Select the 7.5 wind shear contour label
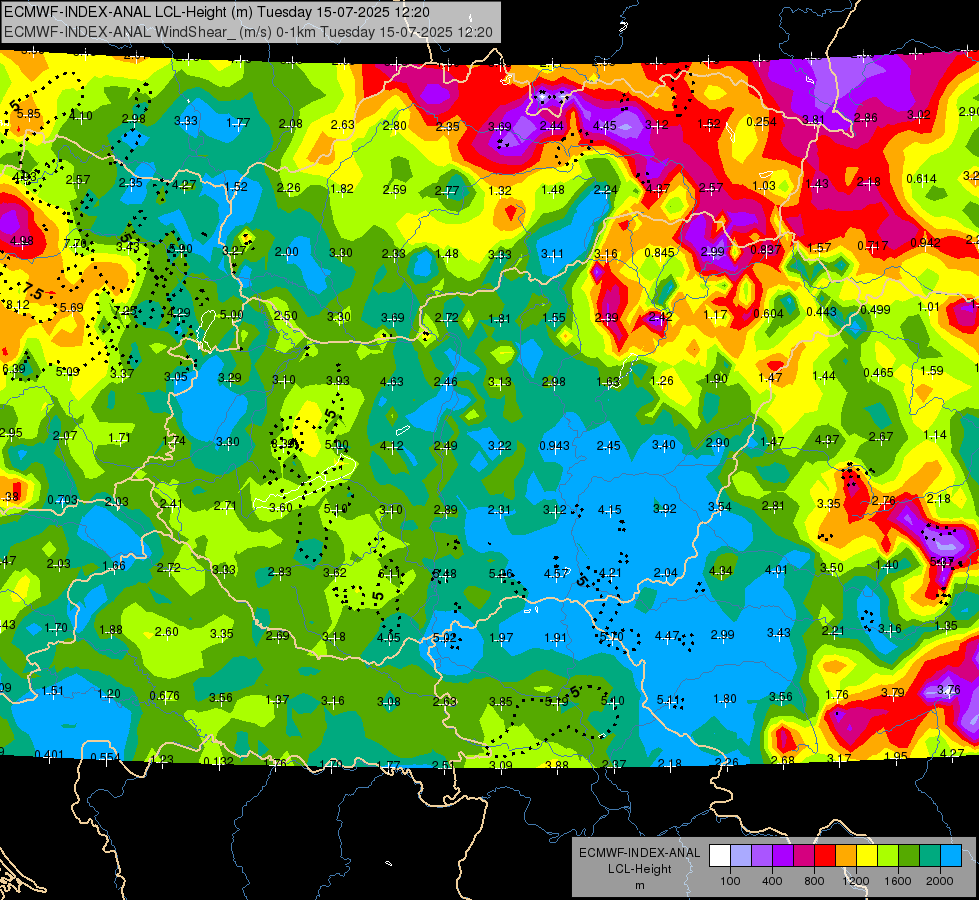The width and height of the screenshot is (979, 900). point(32,291)
